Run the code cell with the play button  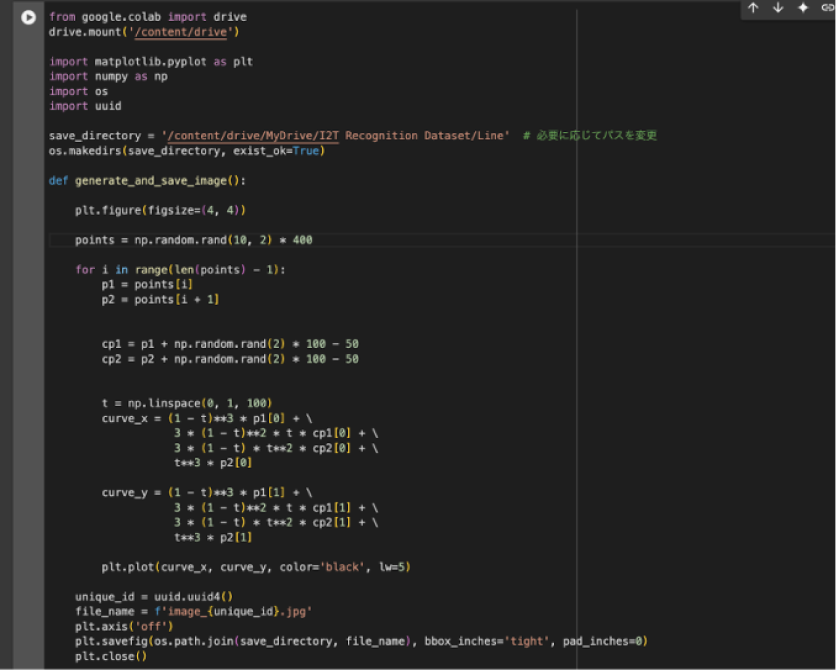(28, 18)
